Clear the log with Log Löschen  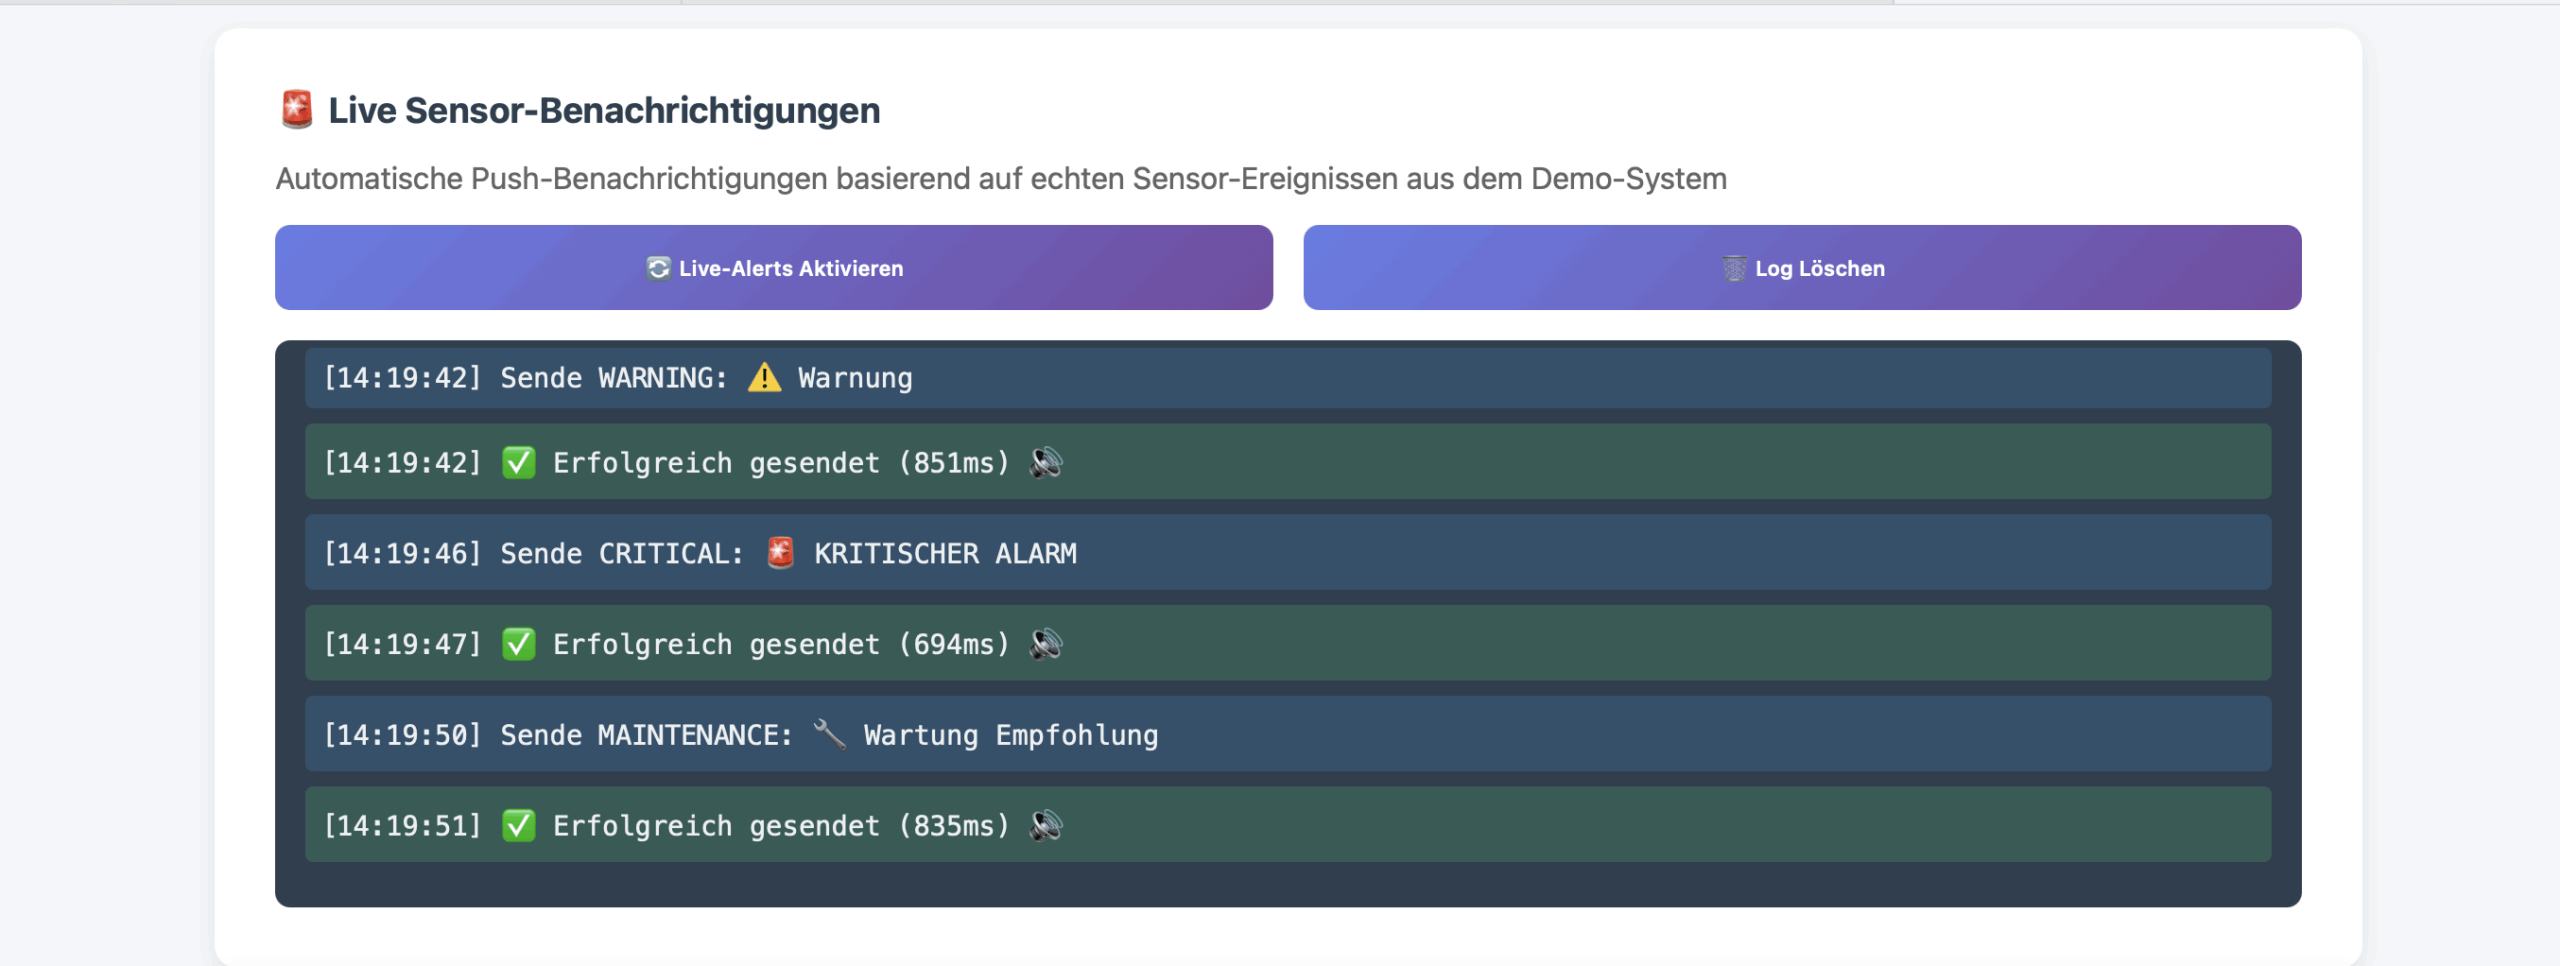tap(1802, 267)
